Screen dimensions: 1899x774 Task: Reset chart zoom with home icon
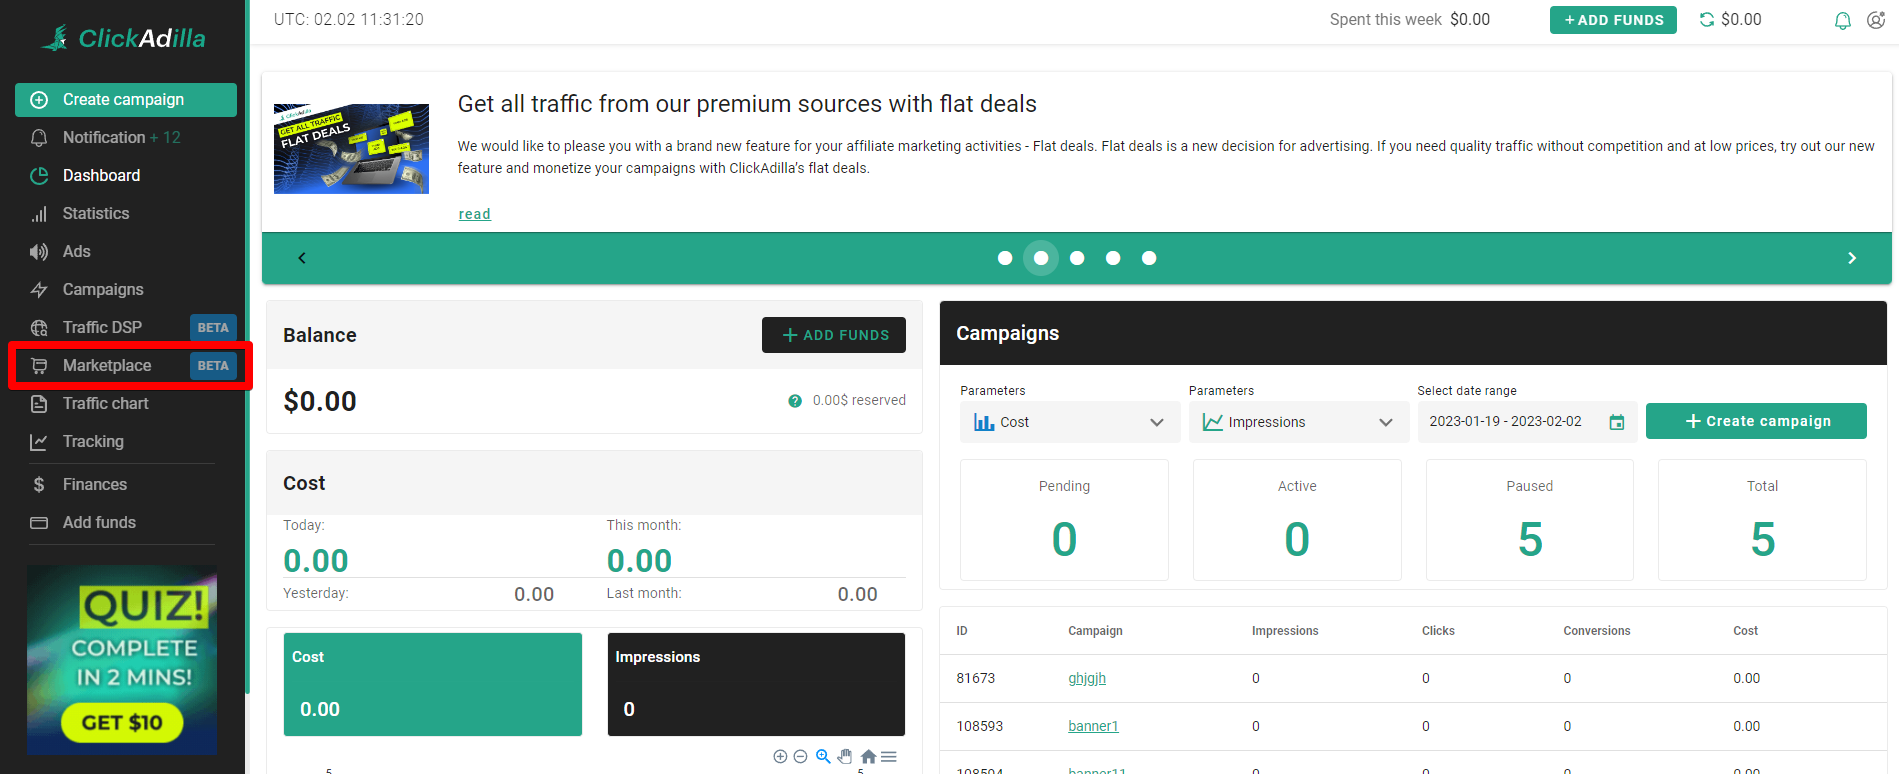[868, 757]
